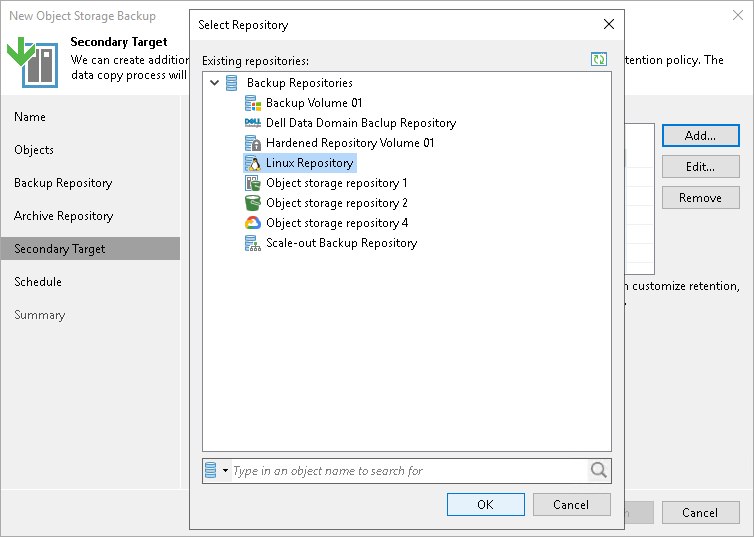Click the Remove button in the wizard

click(701, 198)
